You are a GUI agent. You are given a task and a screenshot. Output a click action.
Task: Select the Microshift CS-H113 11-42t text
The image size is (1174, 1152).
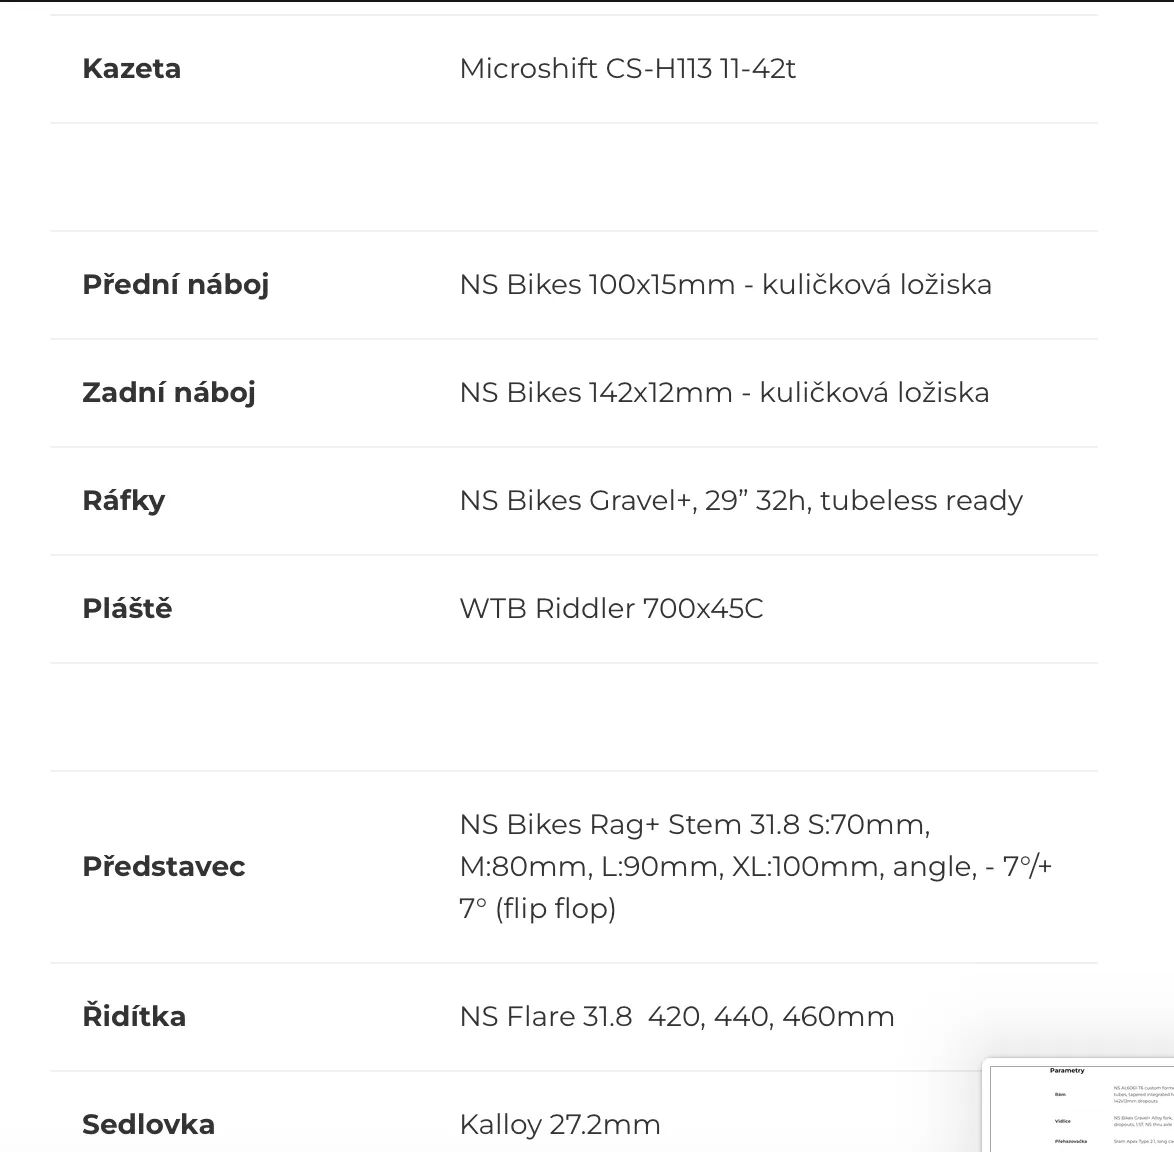(627, 69)
